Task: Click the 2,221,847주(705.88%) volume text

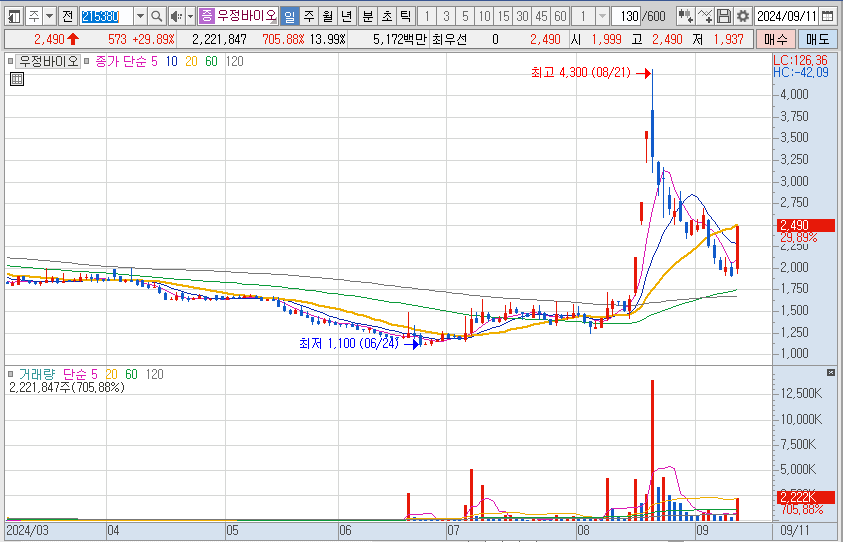Action: [x=67, y=387]
